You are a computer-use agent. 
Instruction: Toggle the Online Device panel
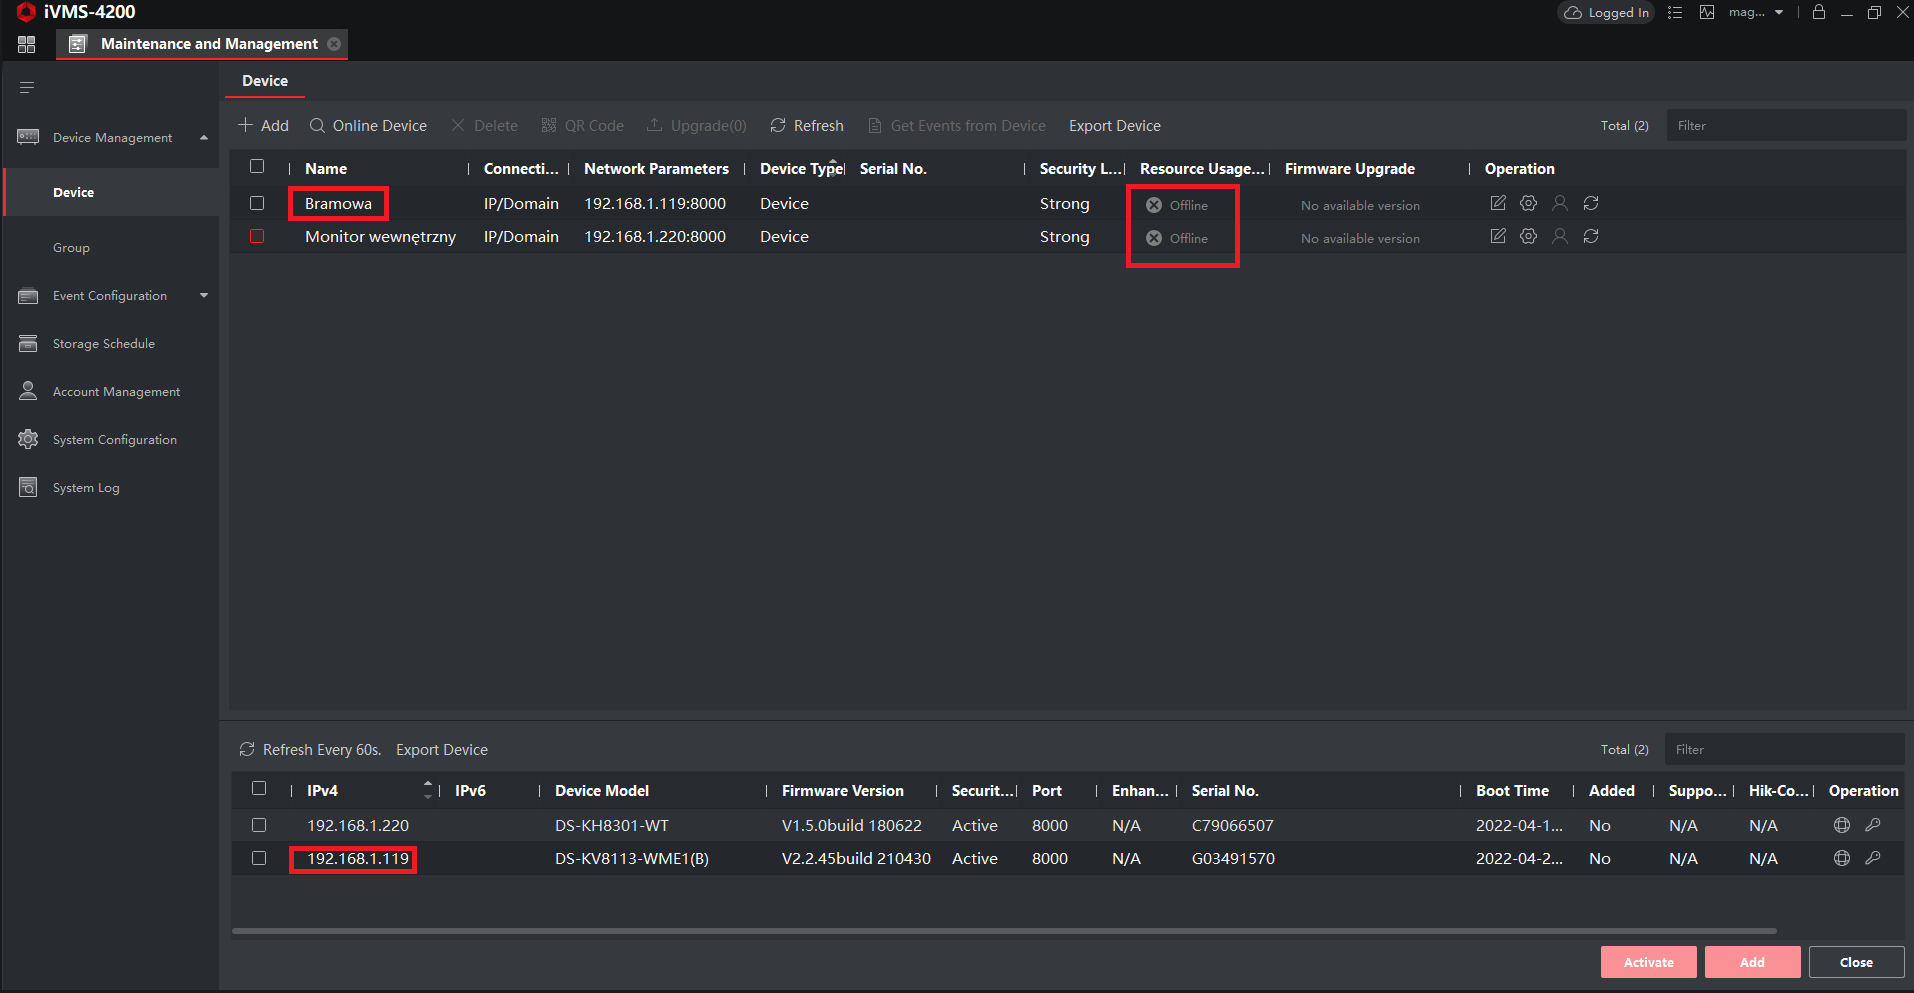368,126
